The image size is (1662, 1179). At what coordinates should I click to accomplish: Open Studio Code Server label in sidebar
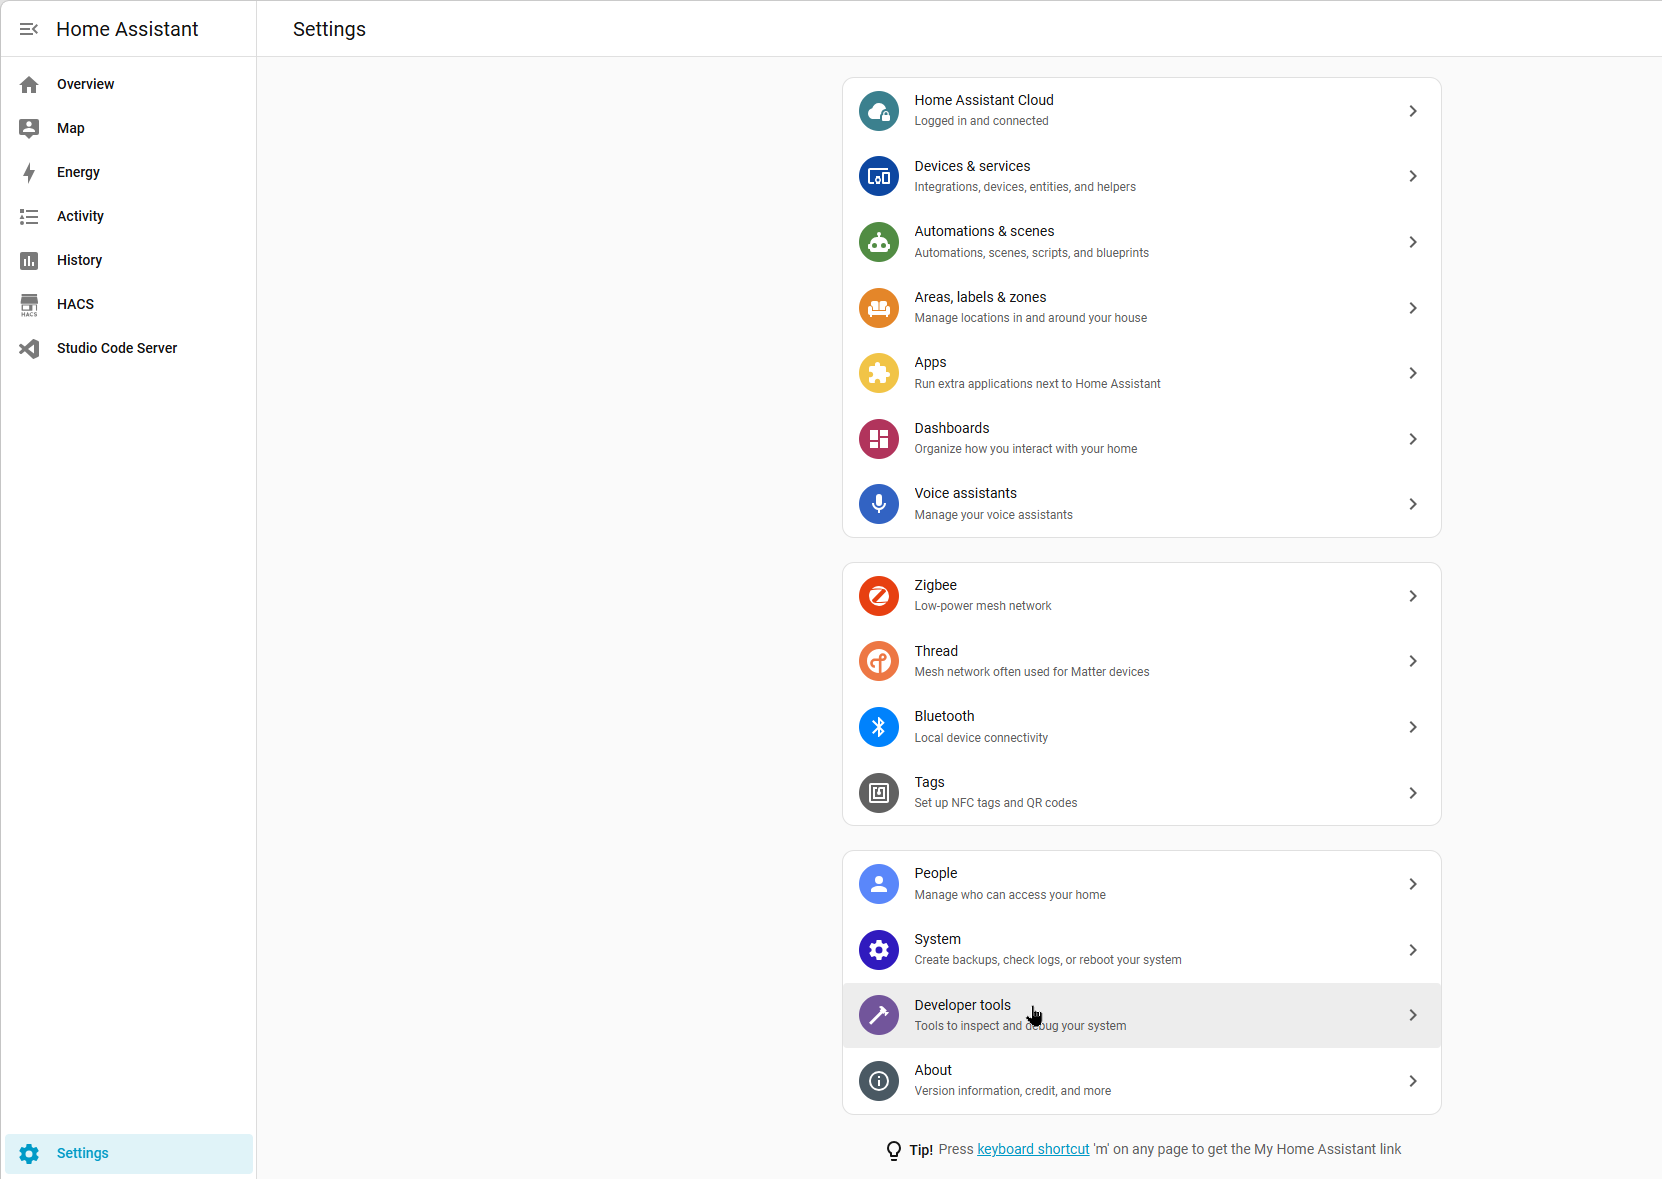pos(117,348)
